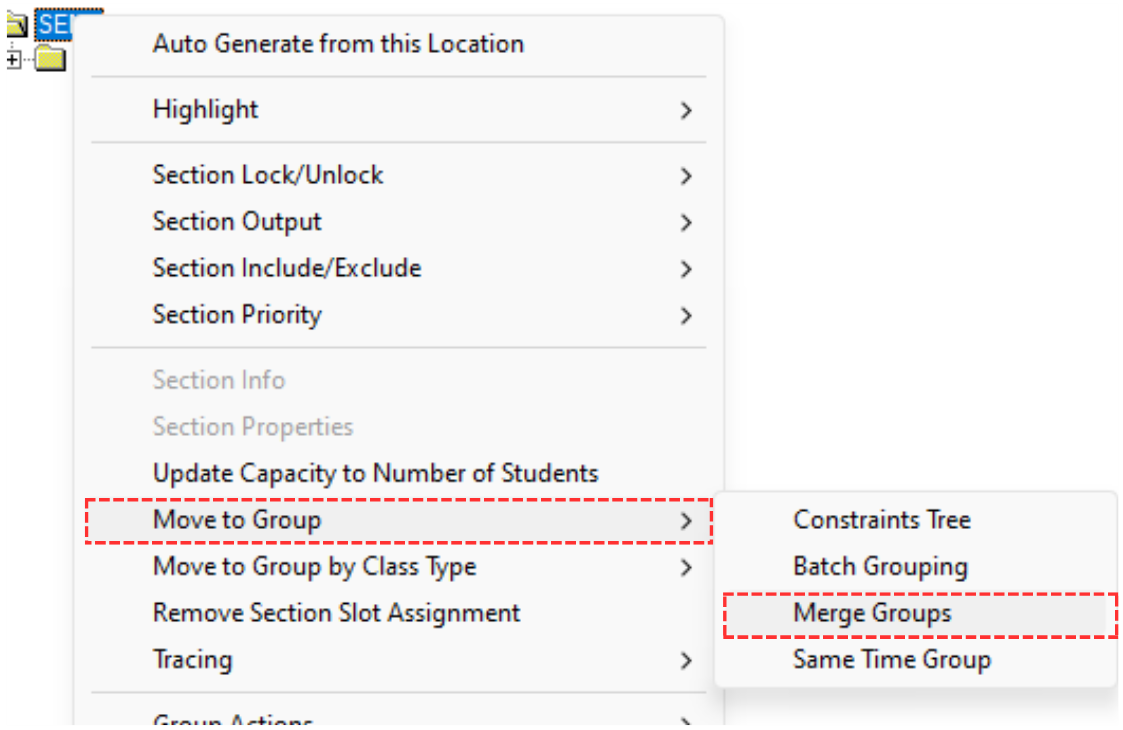Pick Batch Grouping from the submenu
The width and height of the screenshot is (1123, 730).
coord(880,567)
